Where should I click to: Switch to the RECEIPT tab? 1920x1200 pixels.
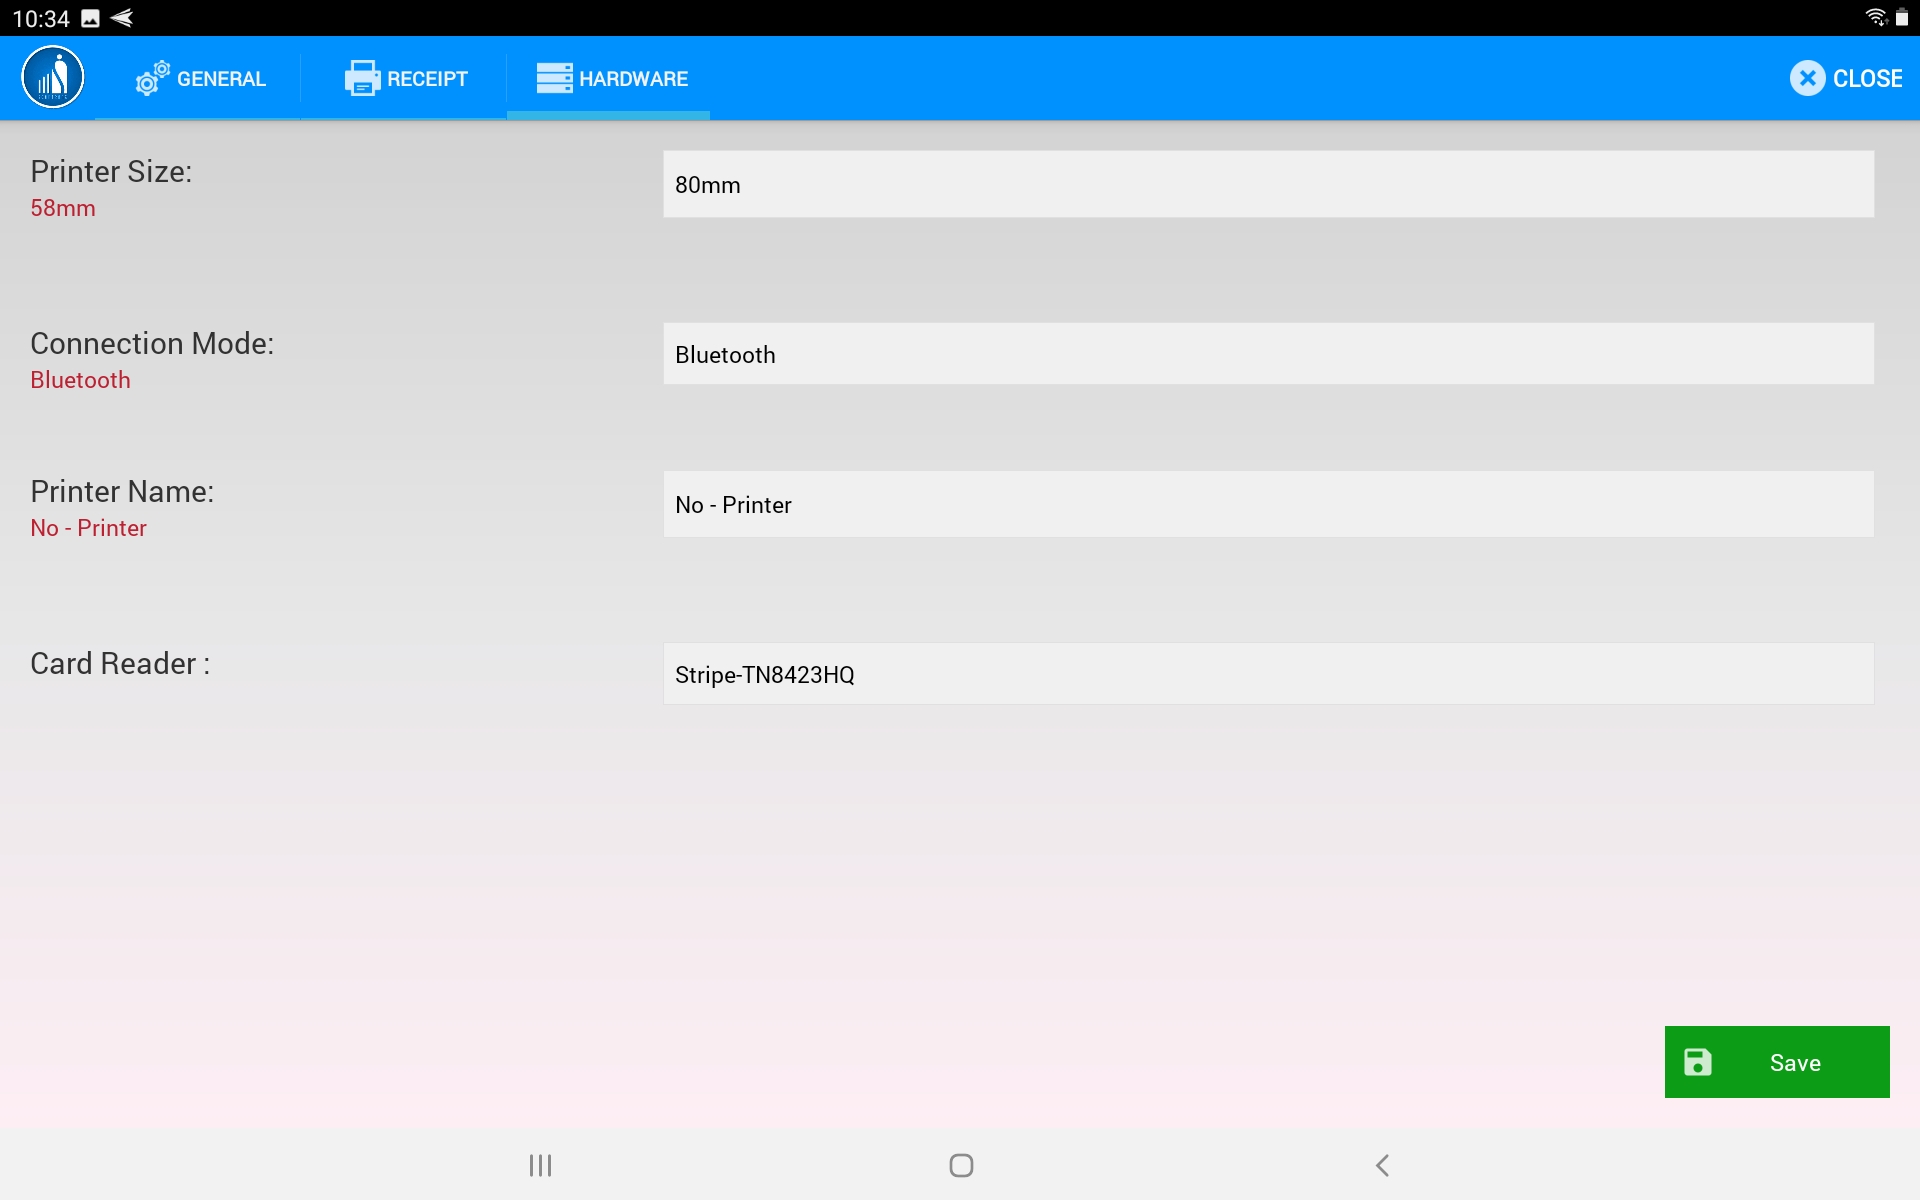point(427,79)
